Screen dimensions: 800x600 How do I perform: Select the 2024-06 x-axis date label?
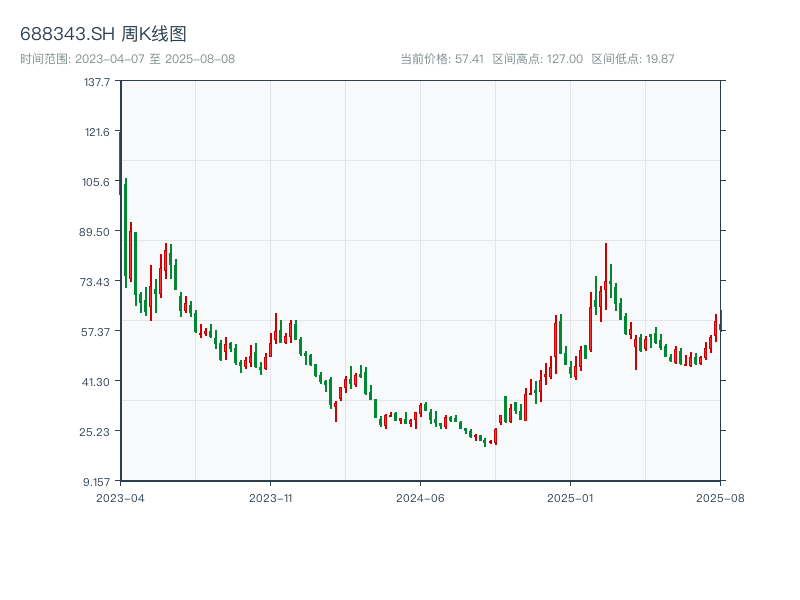click(420, 497)
